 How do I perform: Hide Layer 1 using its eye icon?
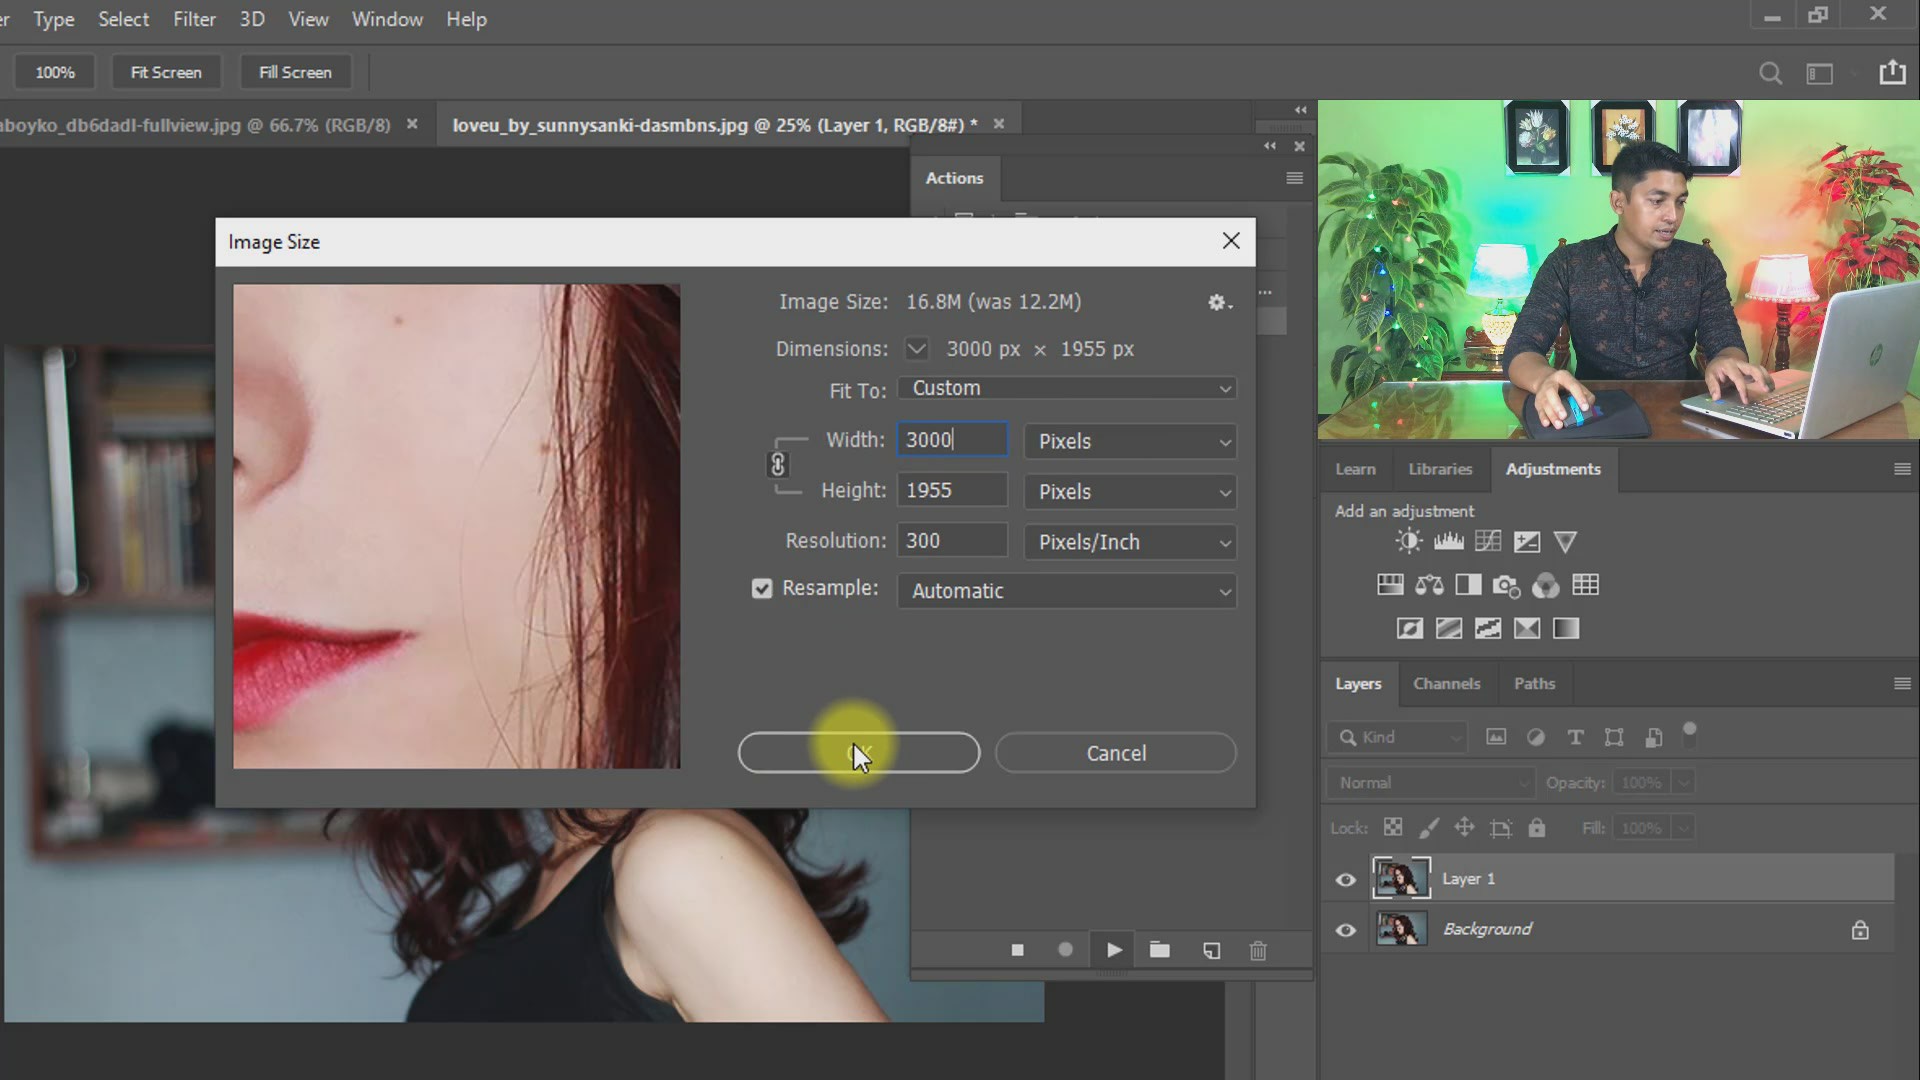tap(1346, 880)
